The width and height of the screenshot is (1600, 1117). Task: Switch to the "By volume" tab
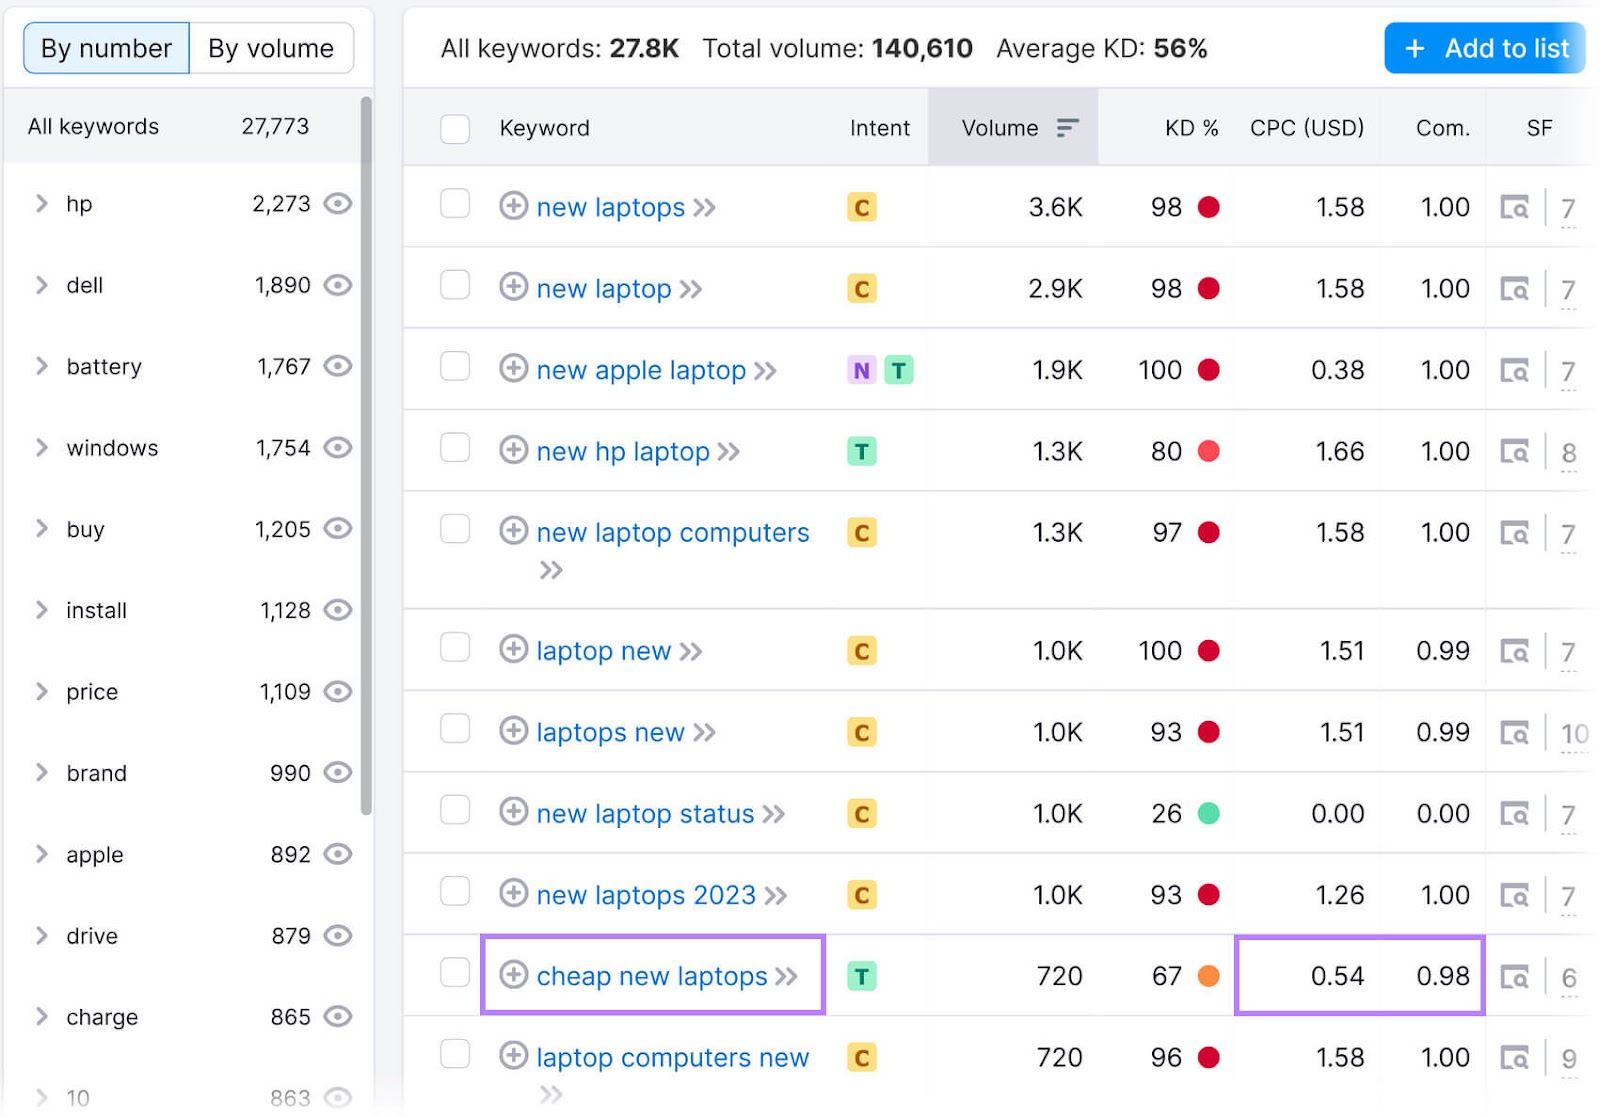tap(271, 47)
